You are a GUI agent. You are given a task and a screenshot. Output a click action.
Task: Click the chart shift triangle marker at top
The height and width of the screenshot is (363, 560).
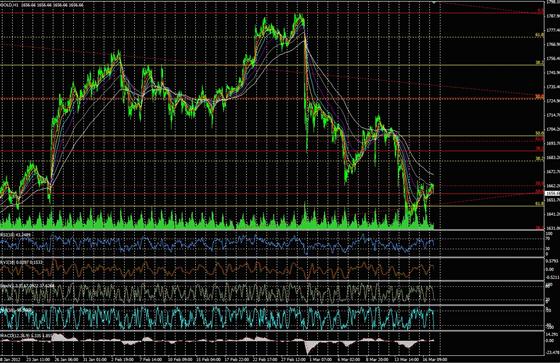[x=434, y=3]
